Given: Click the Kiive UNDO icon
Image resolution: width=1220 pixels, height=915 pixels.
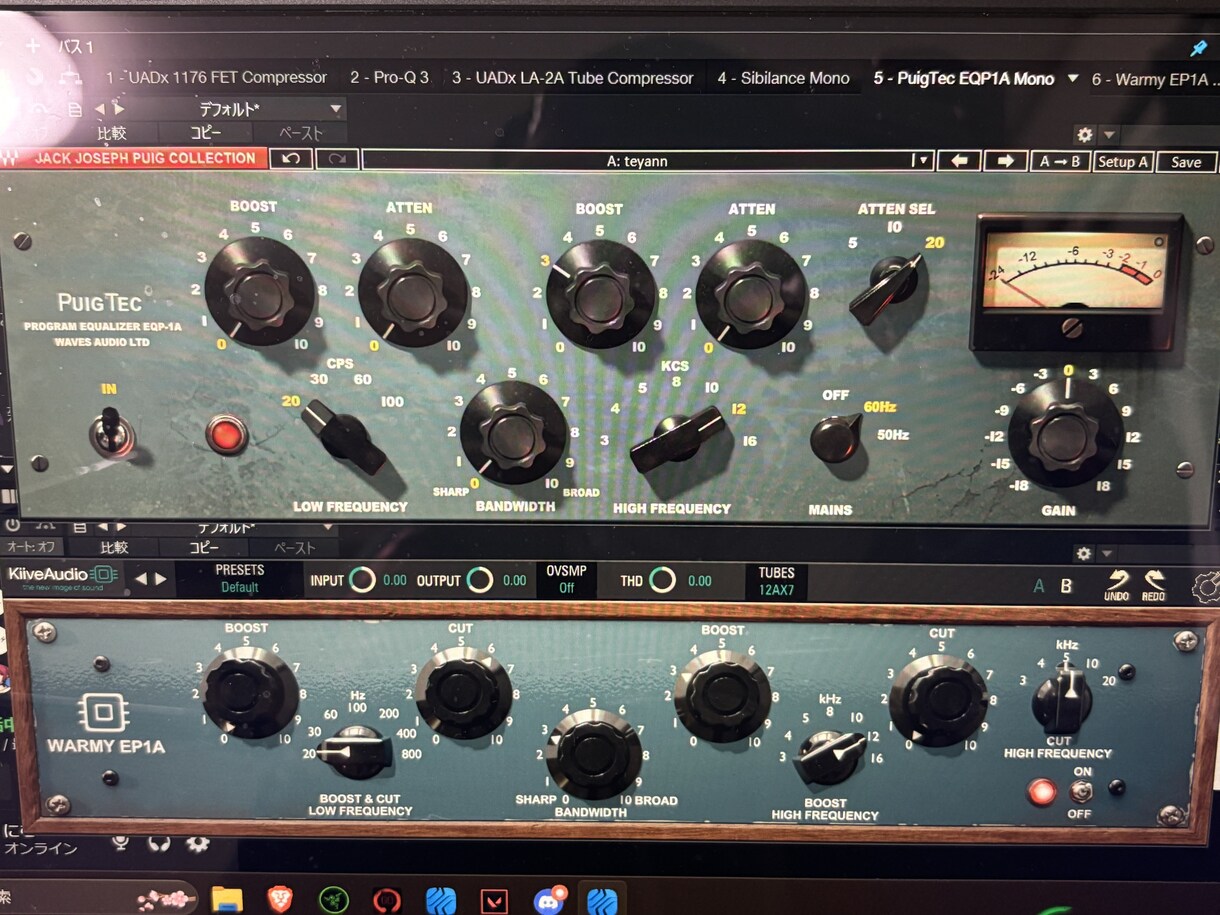Looking at the screenshot, I should pyautogui.click(x=1117, y=584).
